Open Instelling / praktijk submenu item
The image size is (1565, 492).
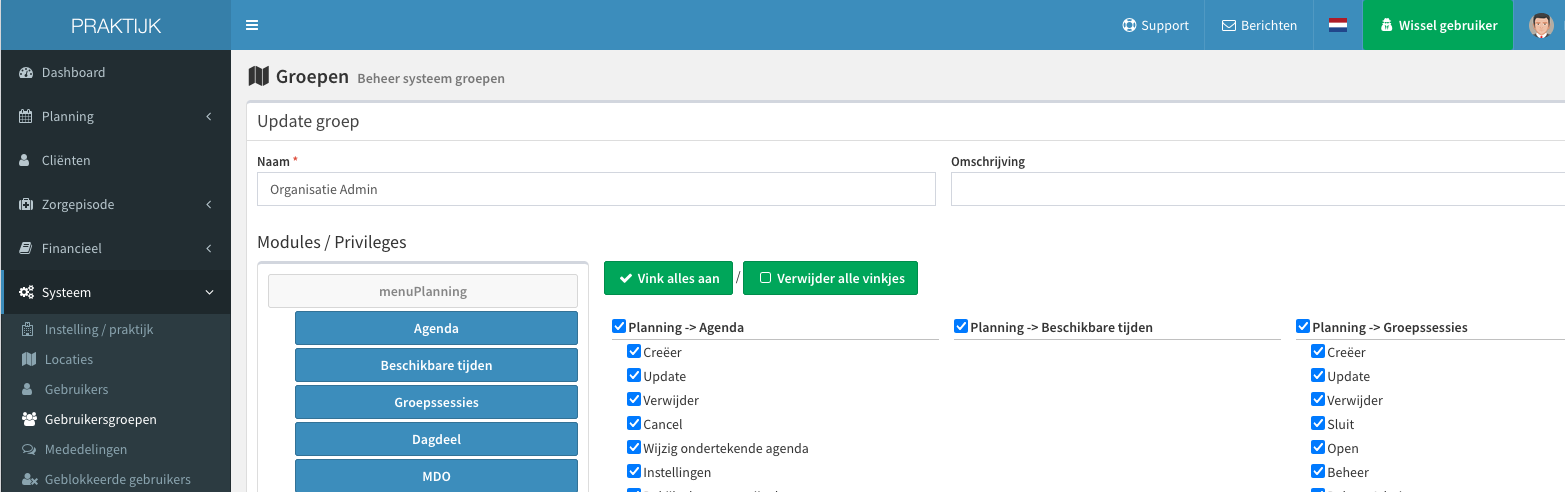click(116, 329)
